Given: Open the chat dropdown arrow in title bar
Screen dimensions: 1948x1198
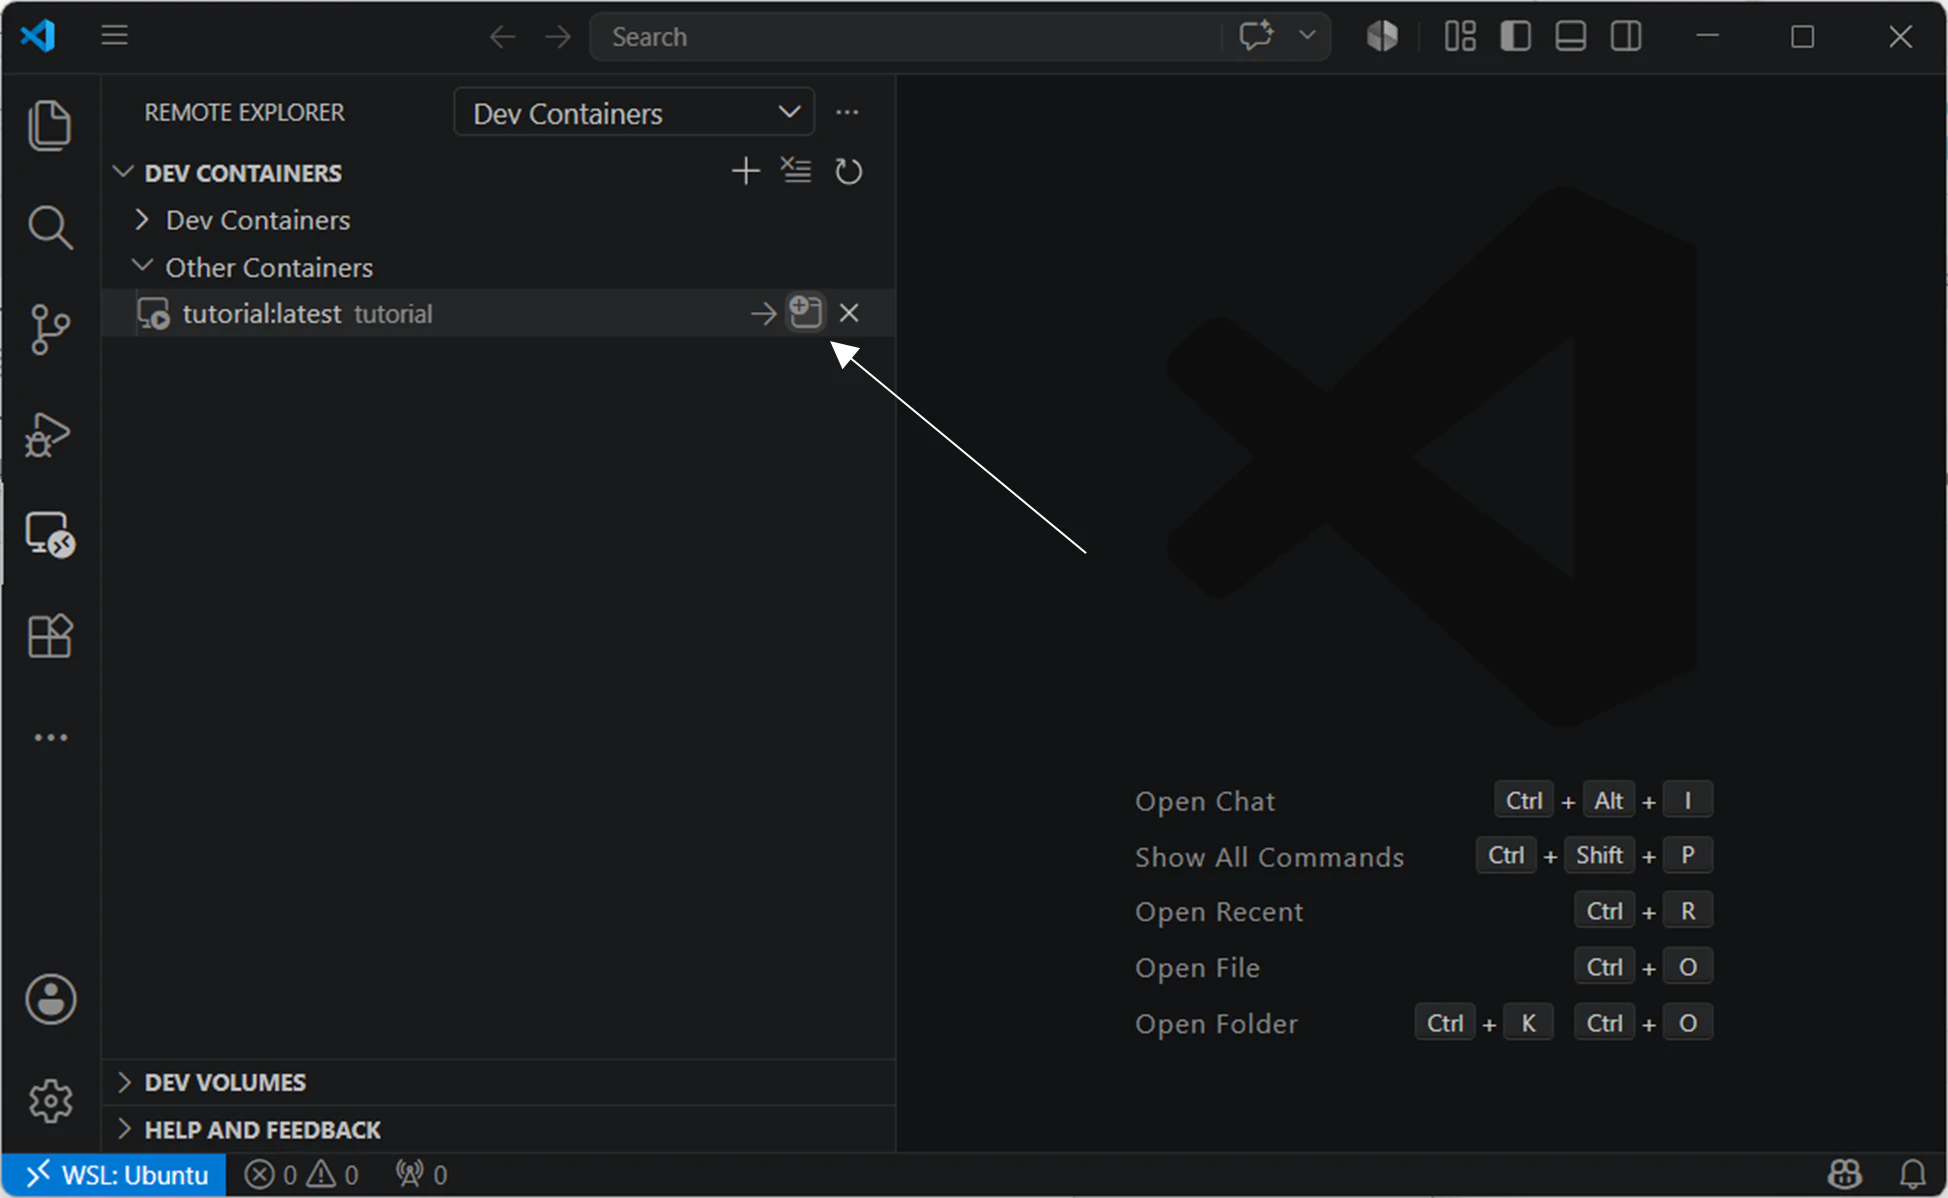Looking at the screenshot, I should [x=1307, y=36].
